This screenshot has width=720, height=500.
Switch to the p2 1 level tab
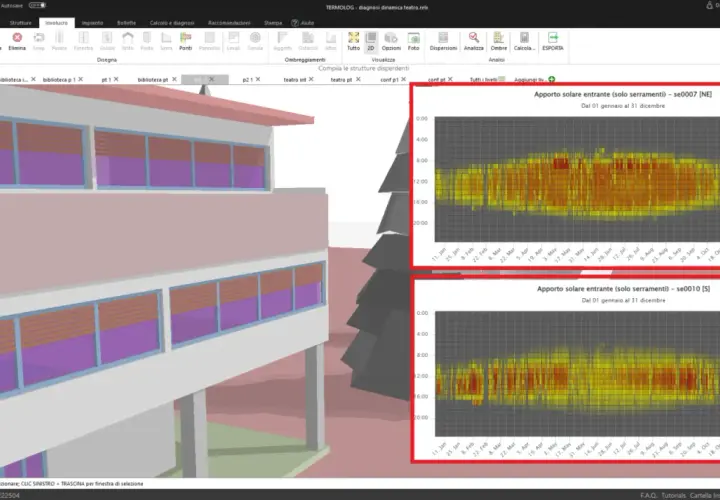click(248, 79)
